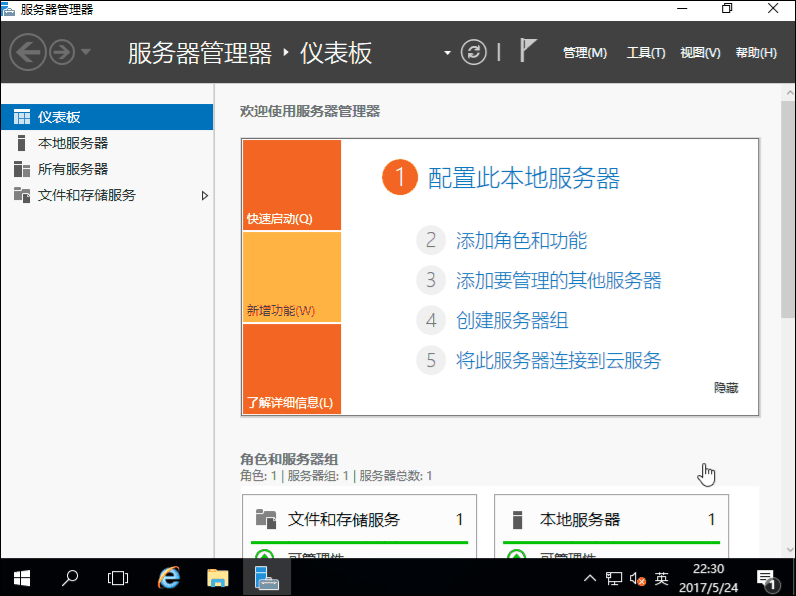The height and width of the screenshot is (596, 796).
Task: Click the 所有服务器 sidebar icon
Action: pos(22,169)
